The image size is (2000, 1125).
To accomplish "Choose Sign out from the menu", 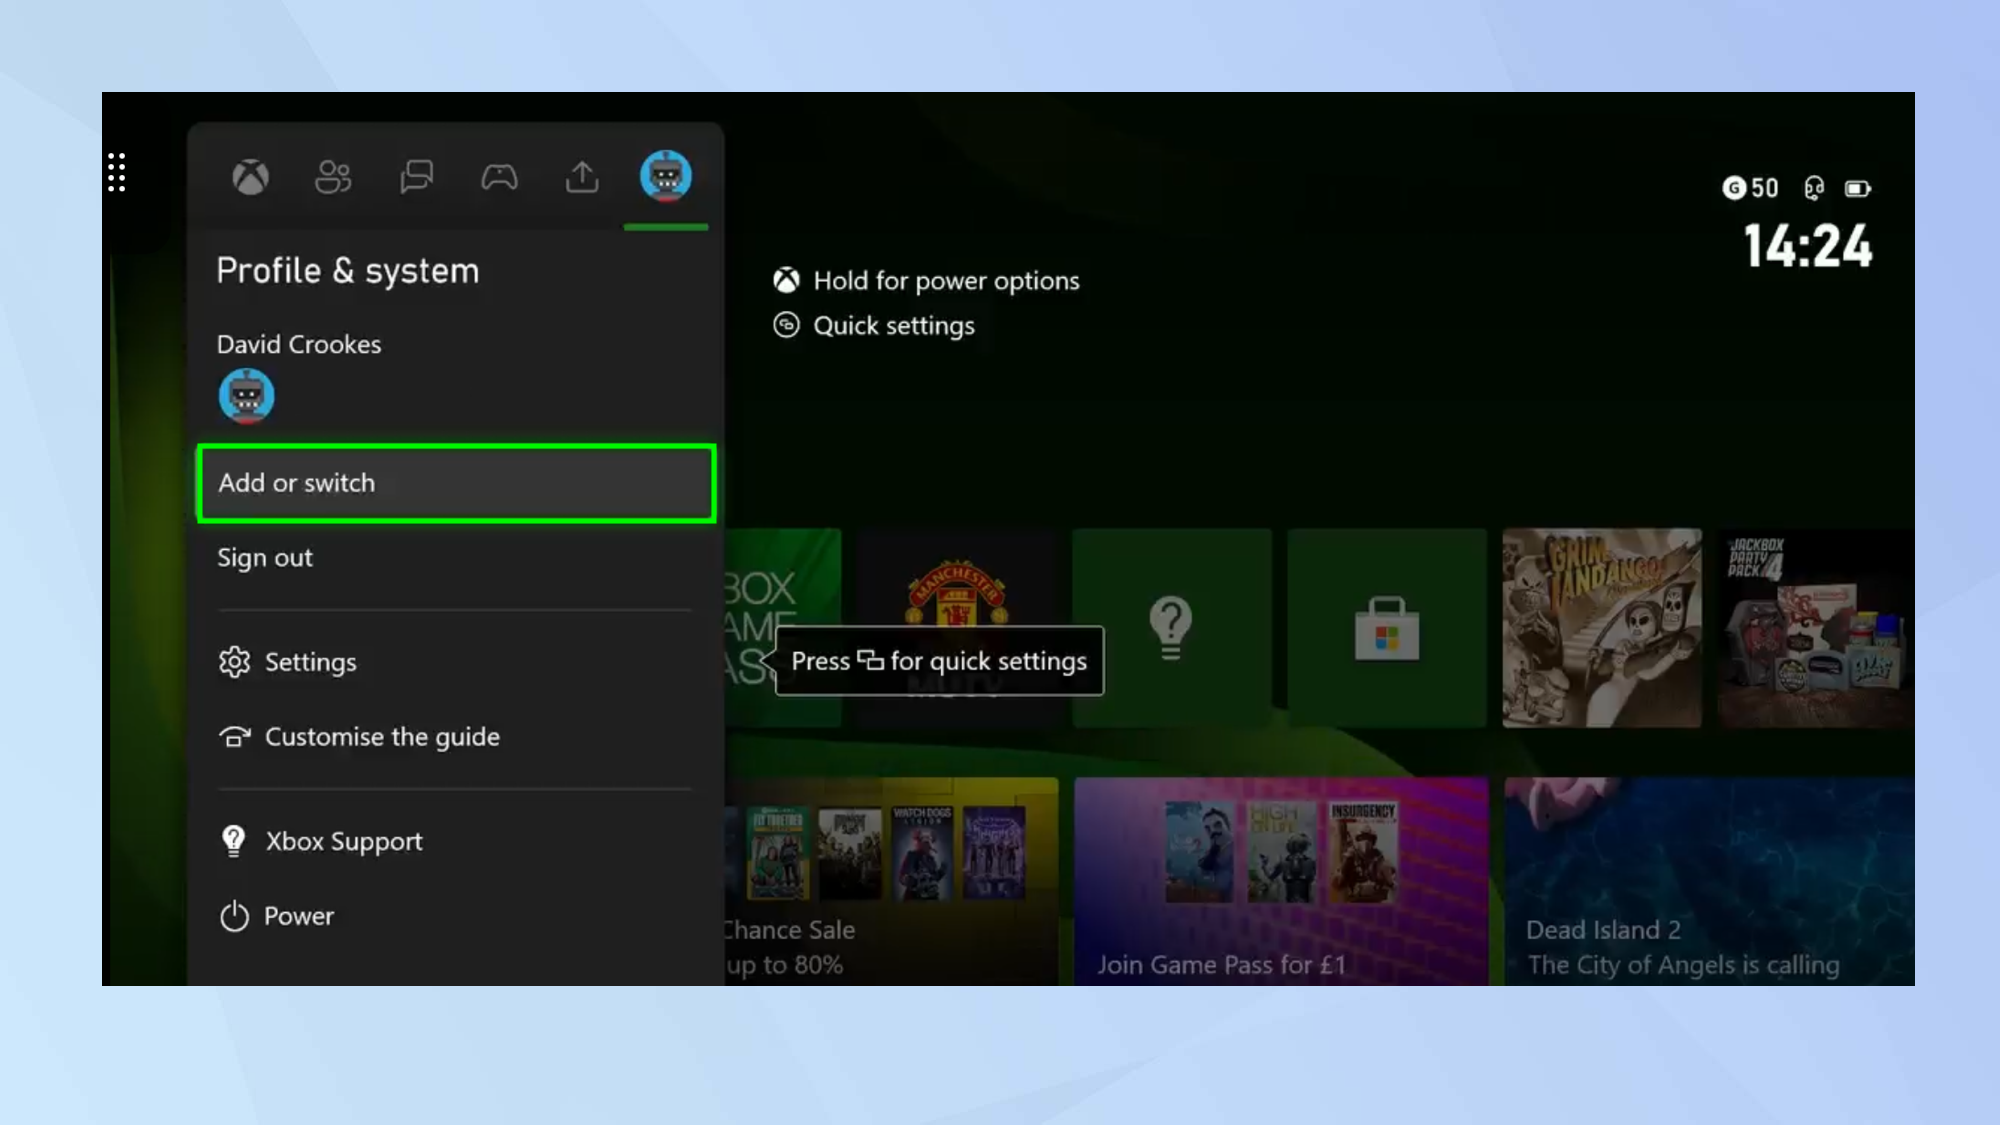I will click(x=265, y=557).
